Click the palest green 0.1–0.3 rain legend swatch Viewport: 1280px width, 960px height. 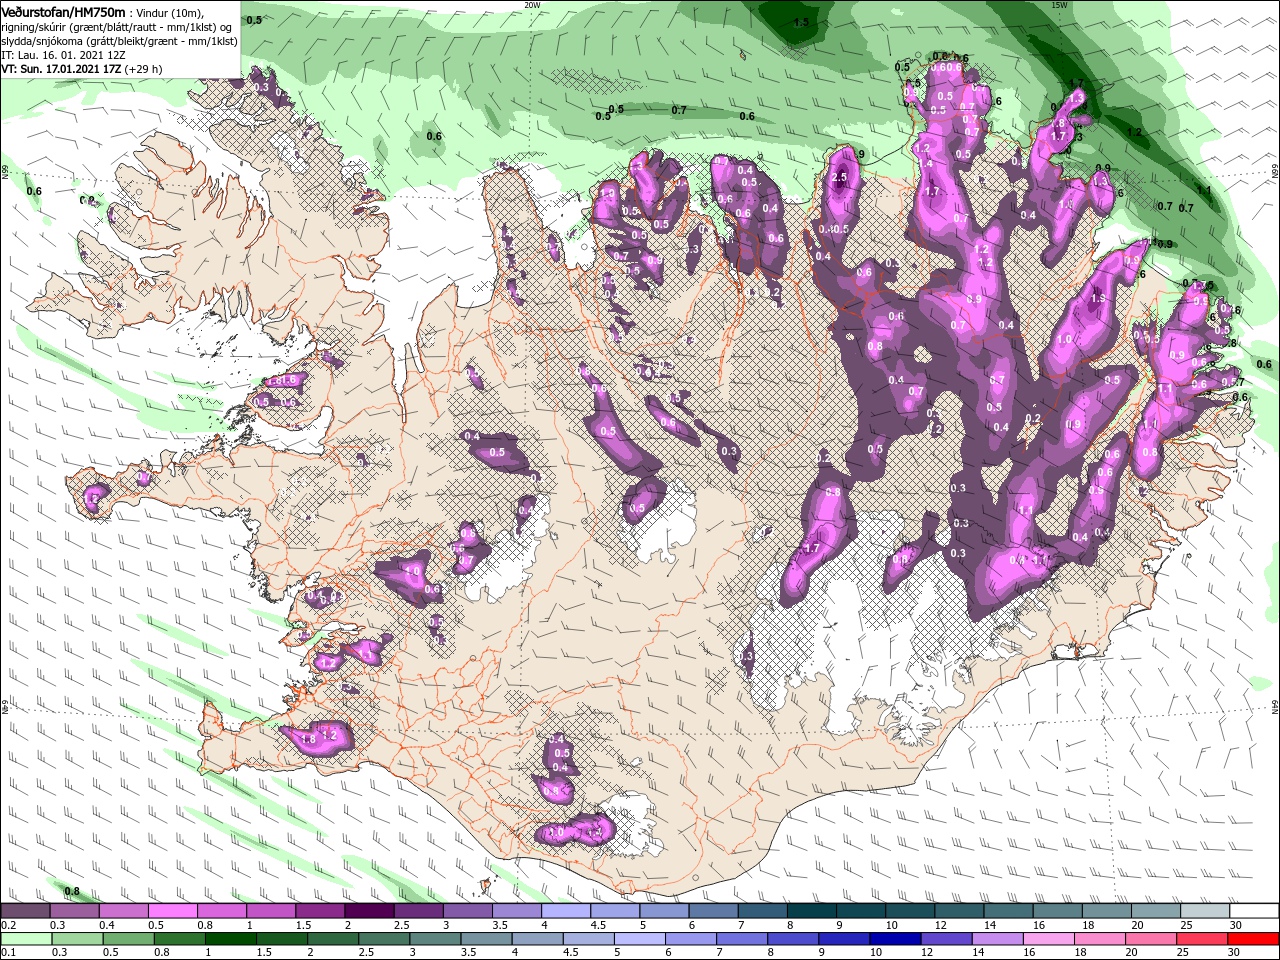pyautogui.click(x=26, y=939)
